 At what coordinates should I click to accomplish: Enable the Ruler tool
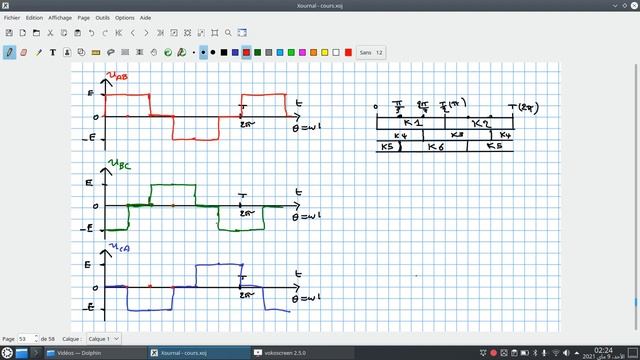click(96, 52)
